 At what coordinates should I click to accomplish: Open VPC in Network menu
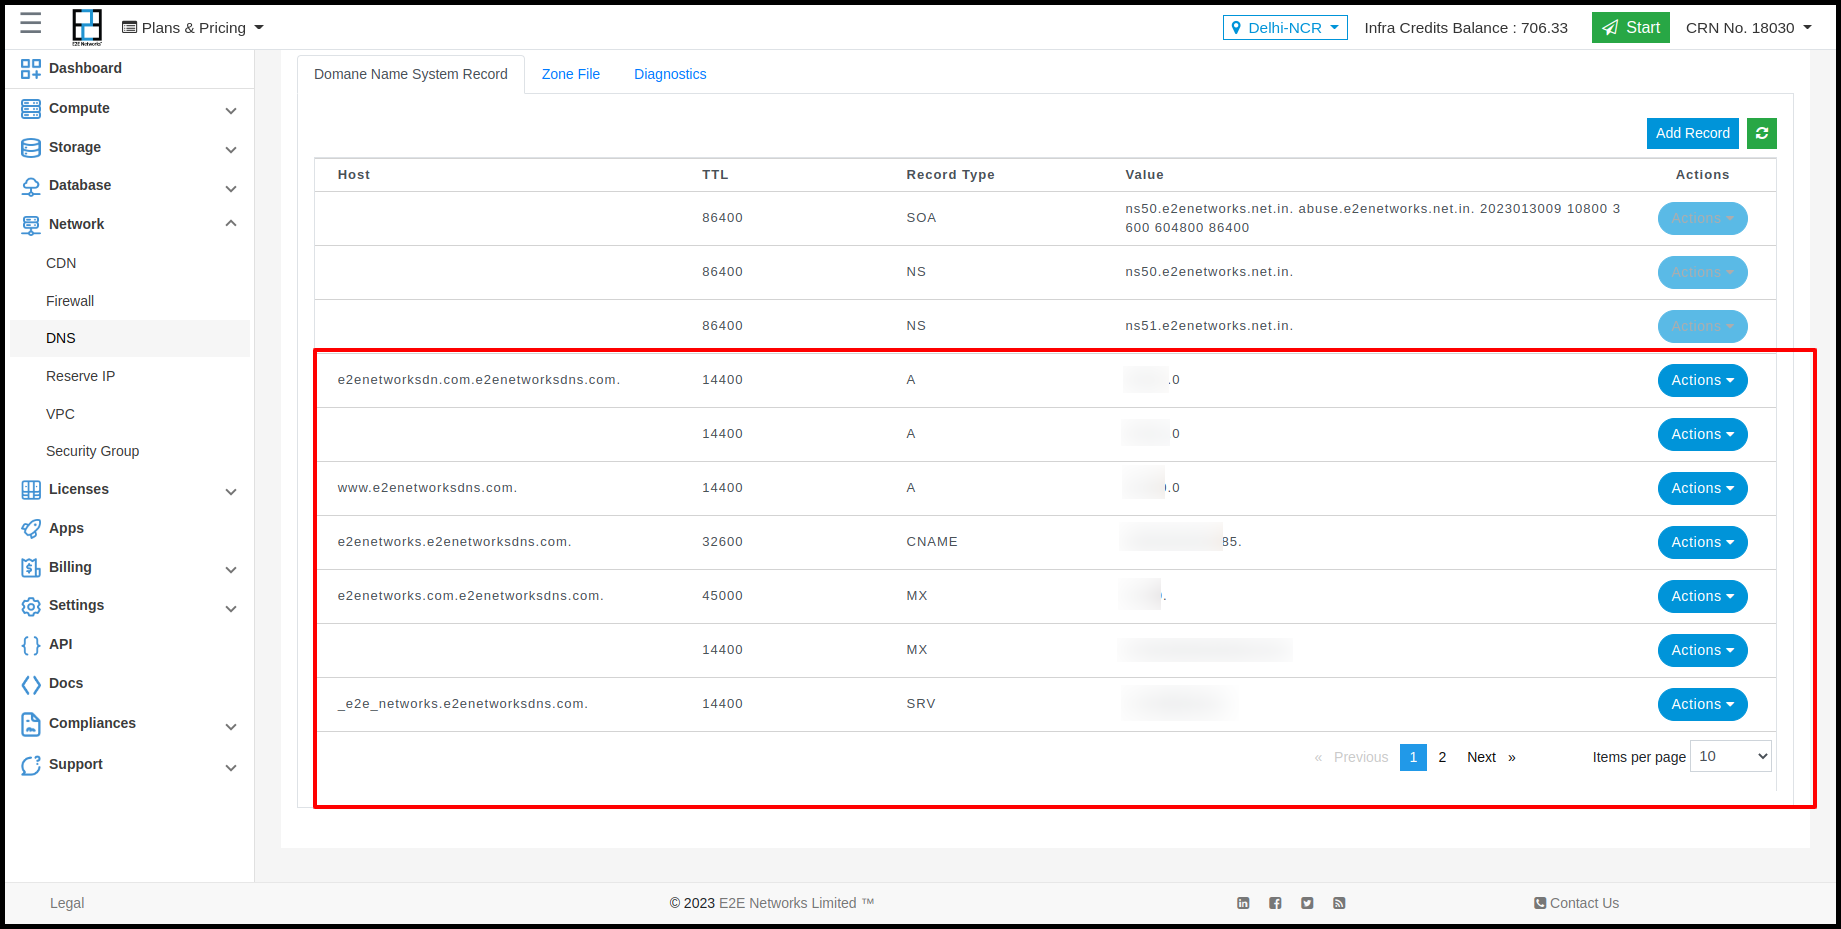point(60,414)
